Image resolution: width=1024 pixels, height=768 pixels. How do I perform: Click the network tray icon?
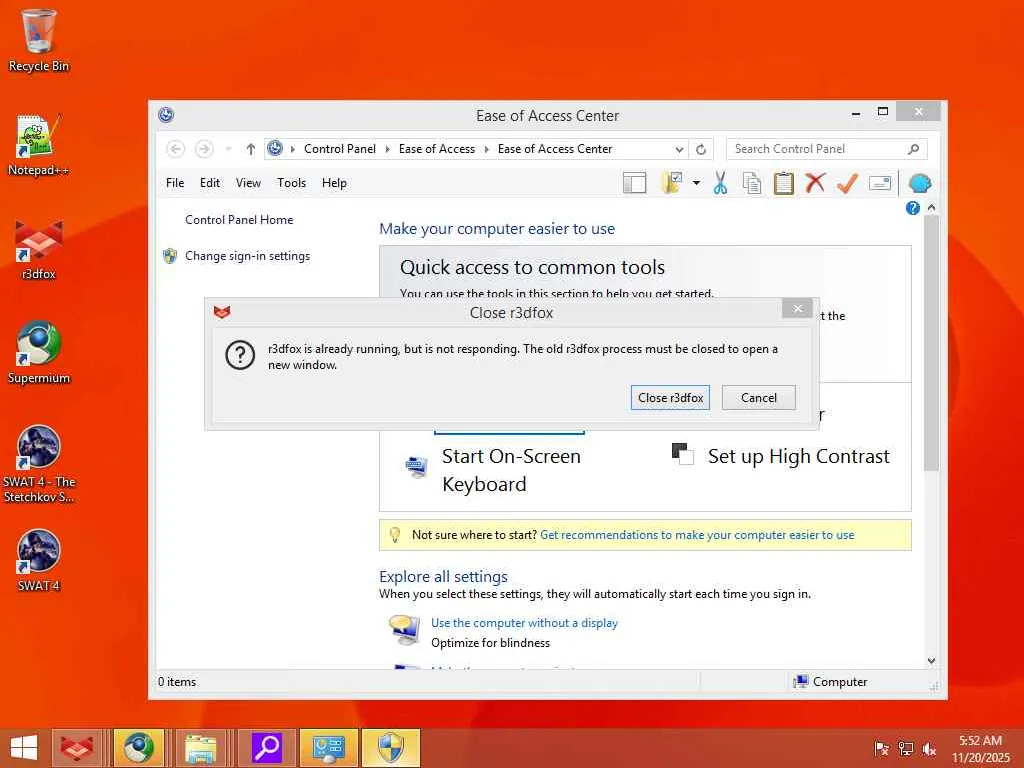click(905, 748)
